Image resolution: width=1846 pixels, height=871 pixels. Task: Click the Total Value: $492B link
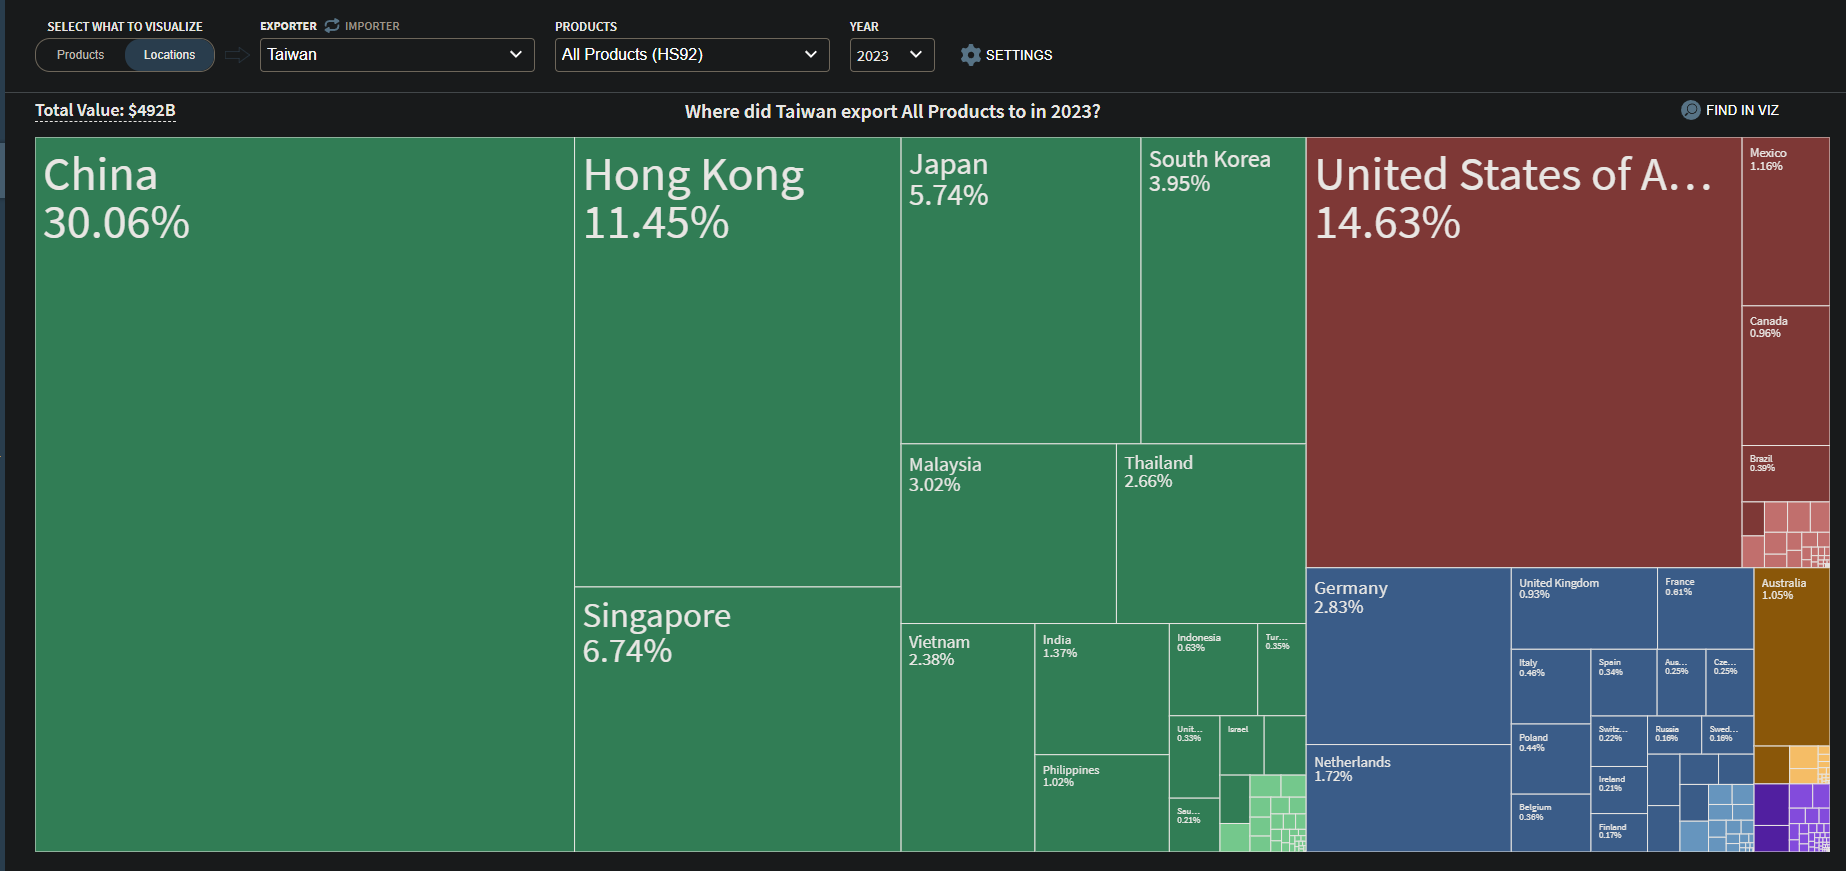pyautogui.click(x=105, y=111)
